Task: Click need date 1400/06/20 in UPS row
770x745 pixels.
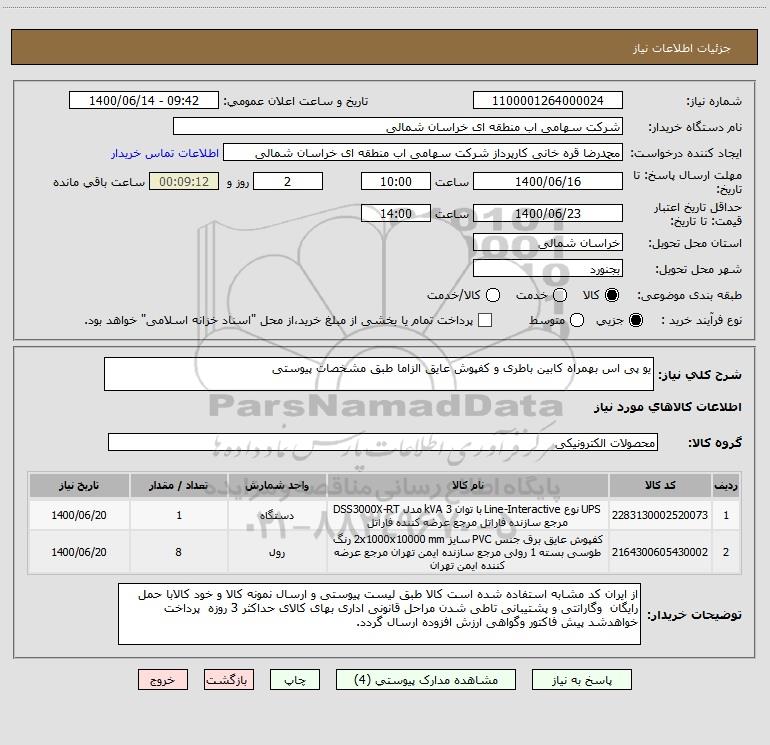Action: 79,515
